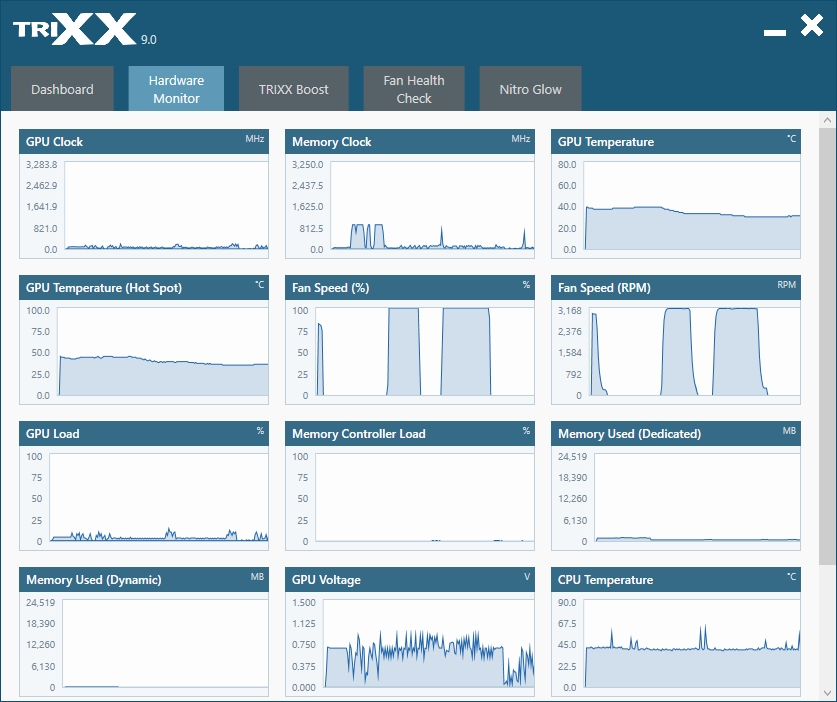Click the scrollbar up arrow
837x702 pixels.
click(827, 120)
